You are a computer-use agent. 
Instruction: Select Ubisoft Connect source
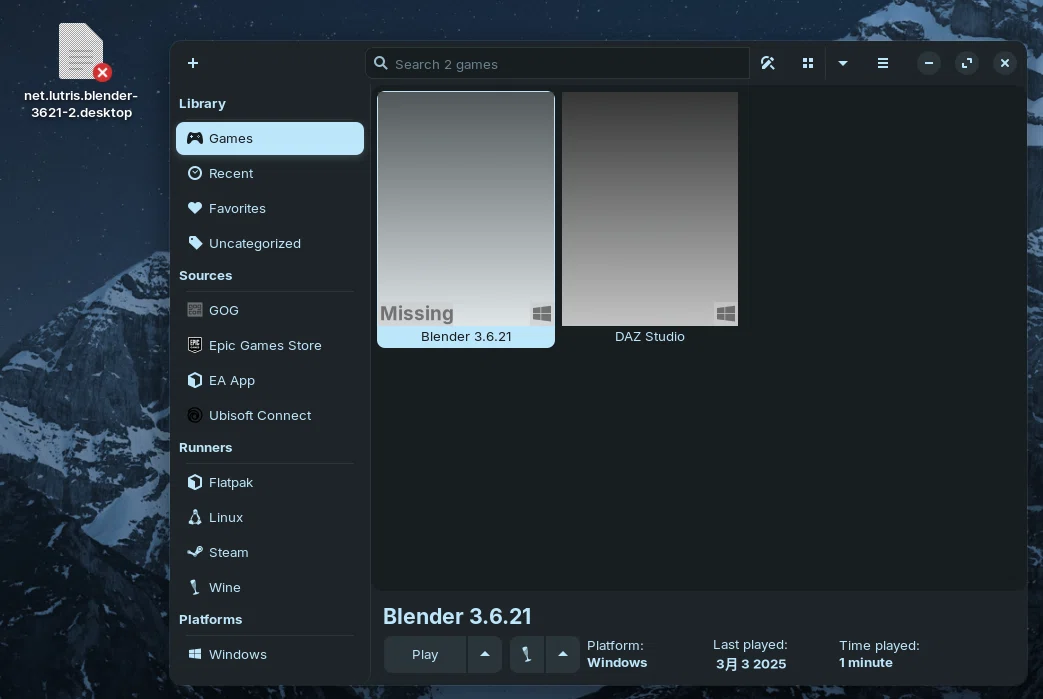point(269,416)
